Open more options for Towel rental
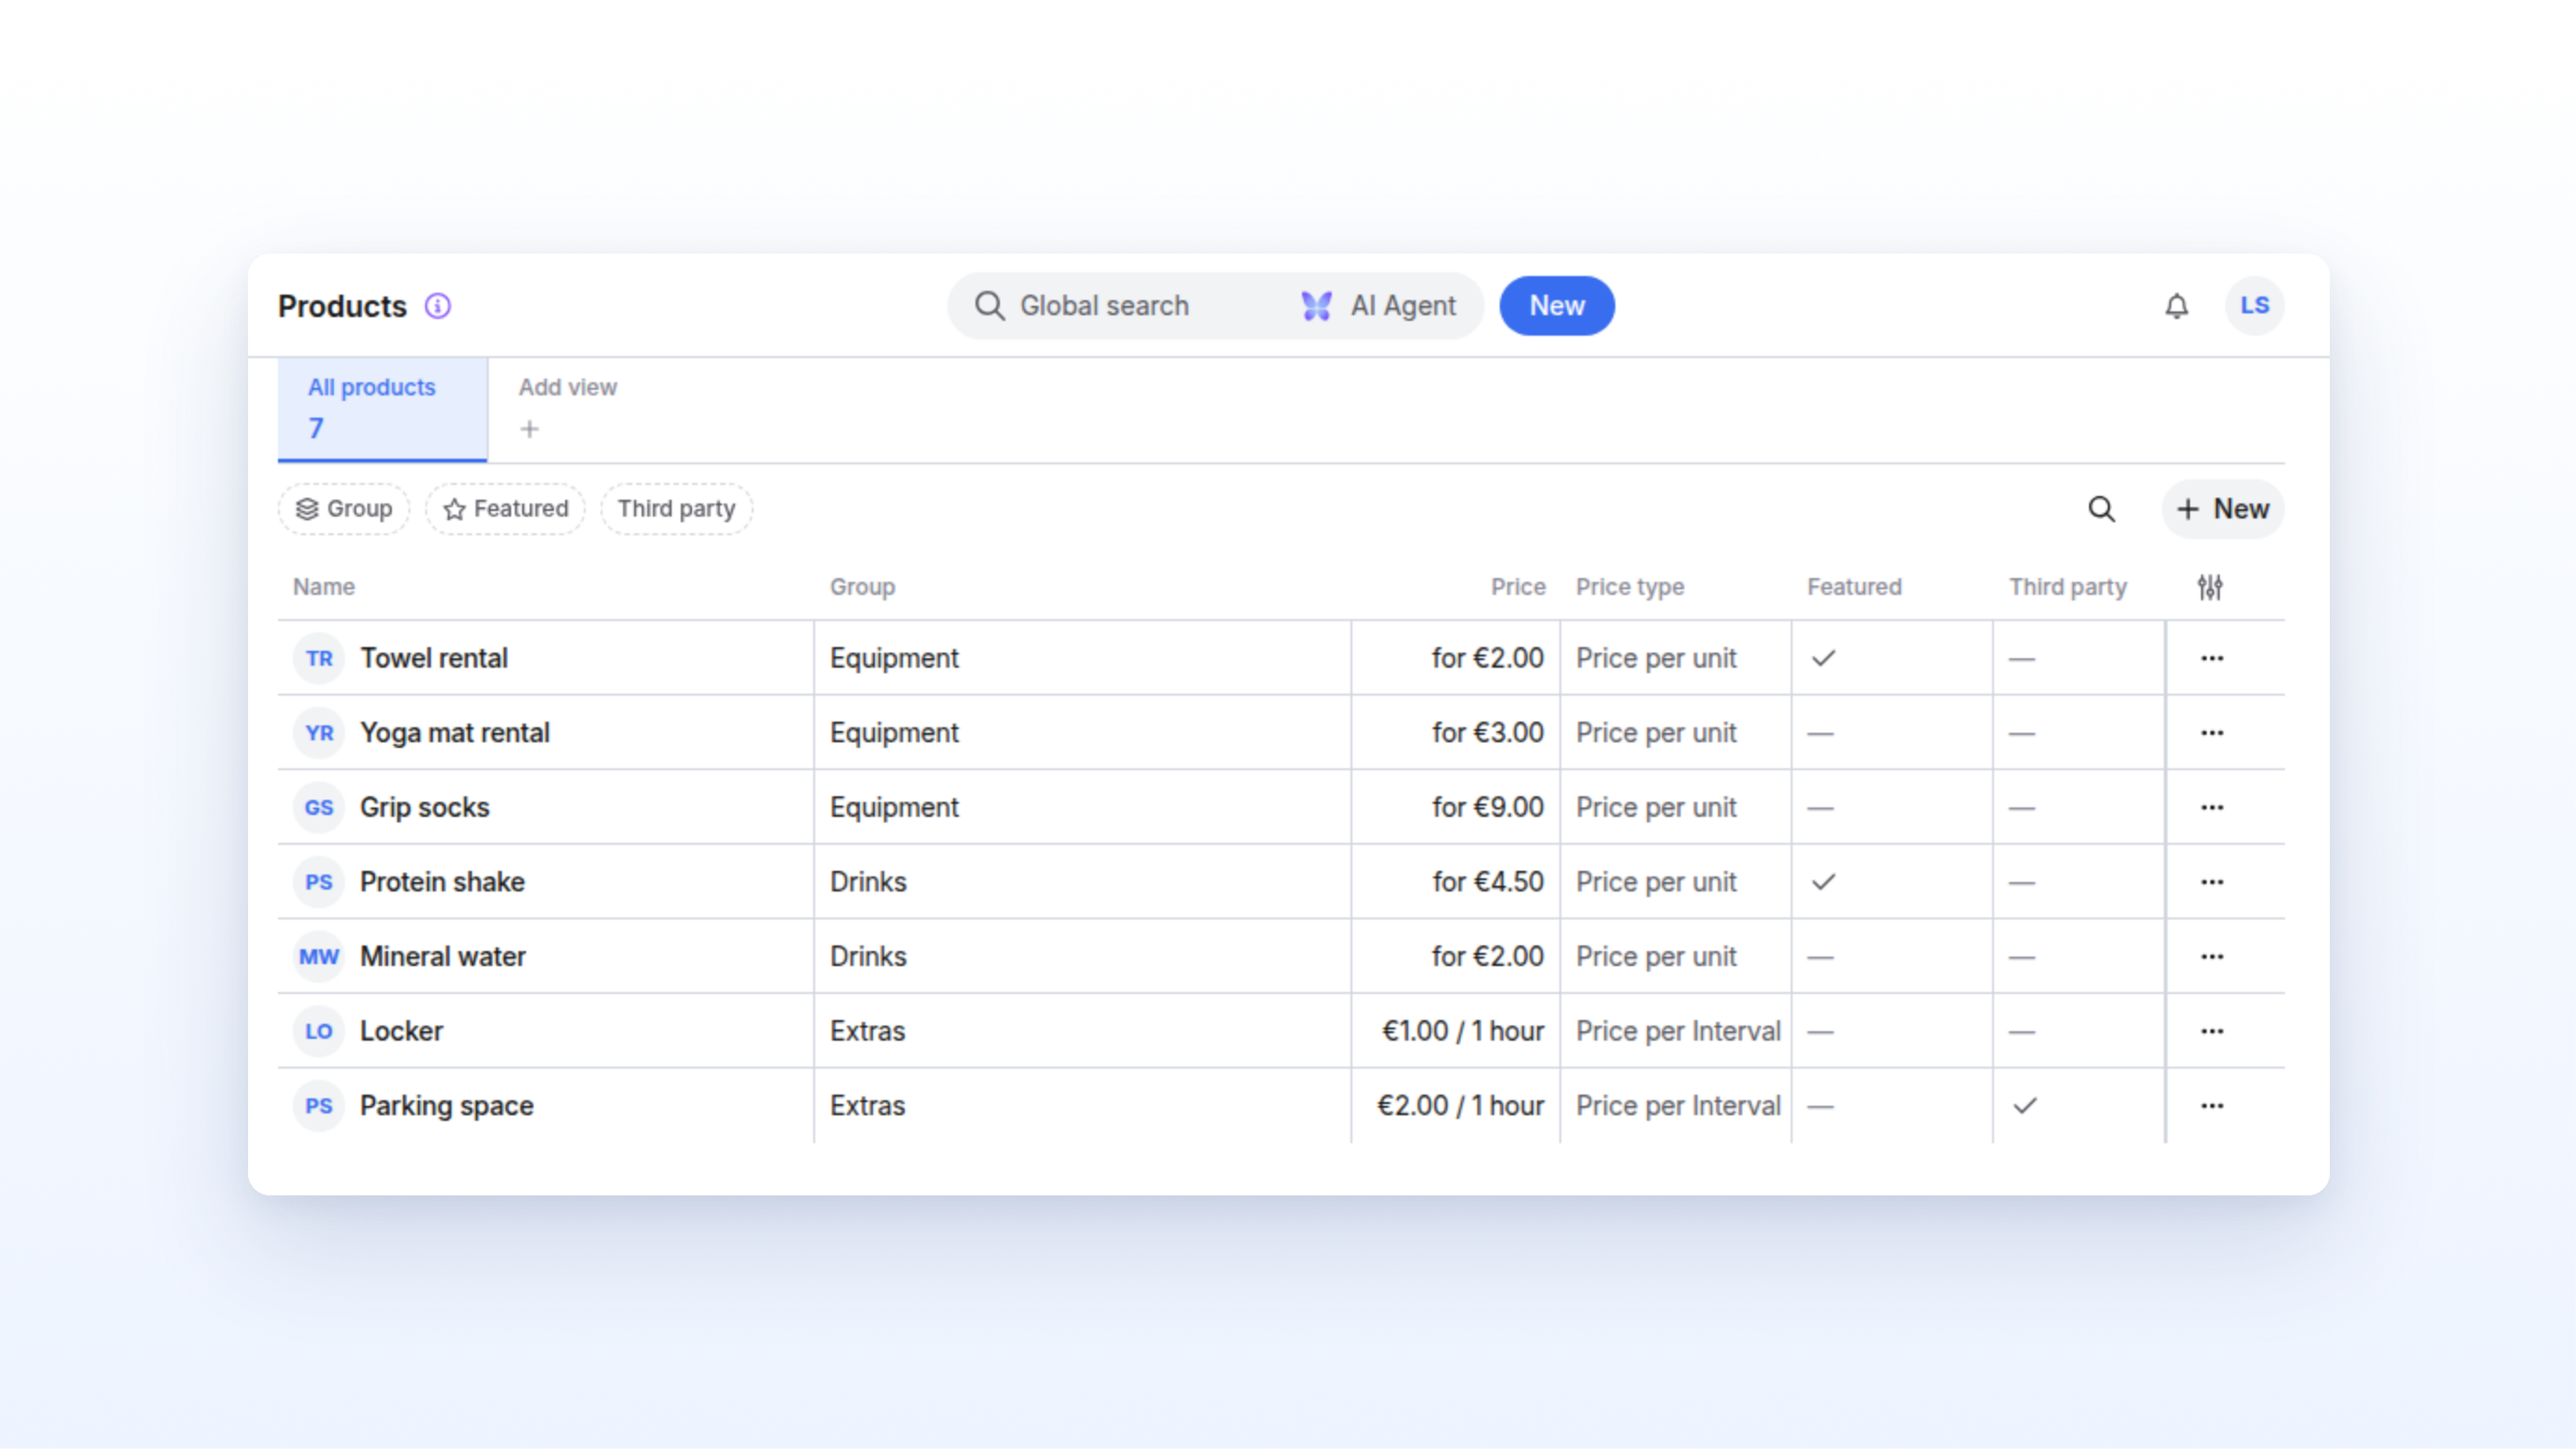This screenshot has width=2576, height=1449. 2212,658
